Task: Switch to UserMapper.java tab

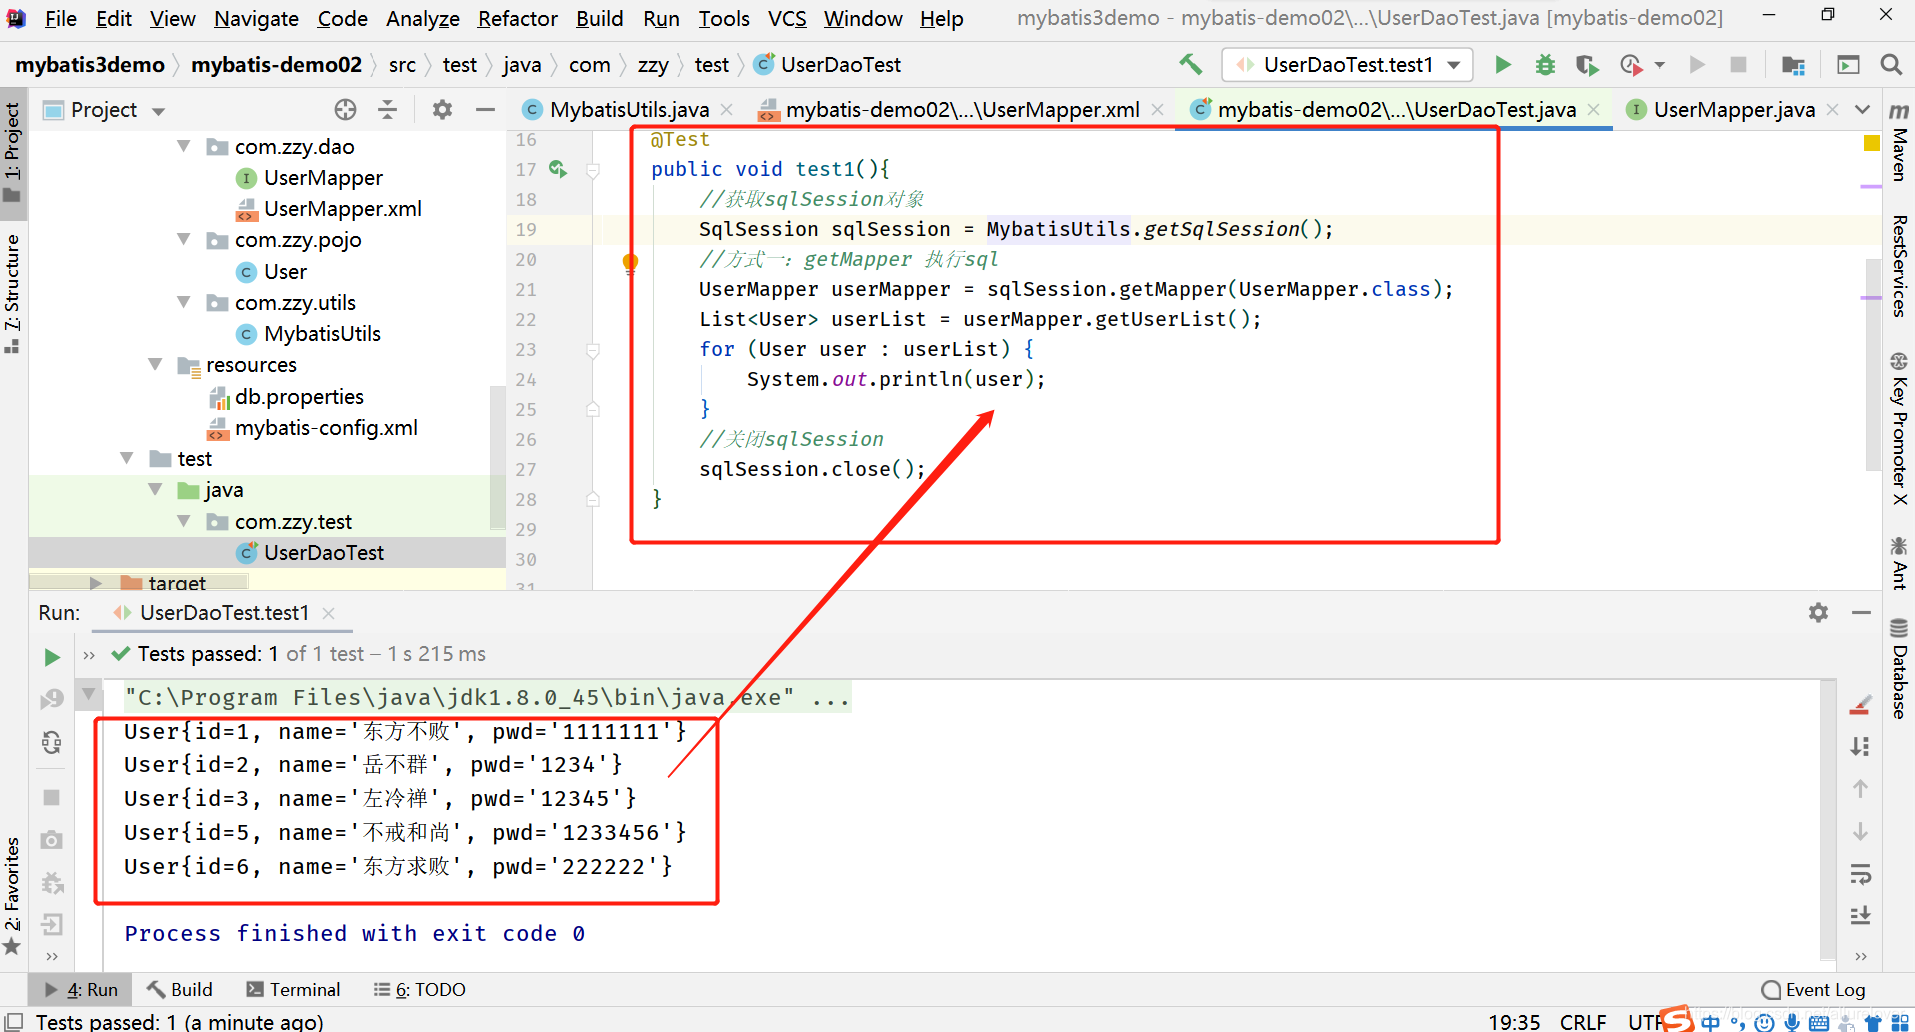Action: click(x=1733, y=110)
